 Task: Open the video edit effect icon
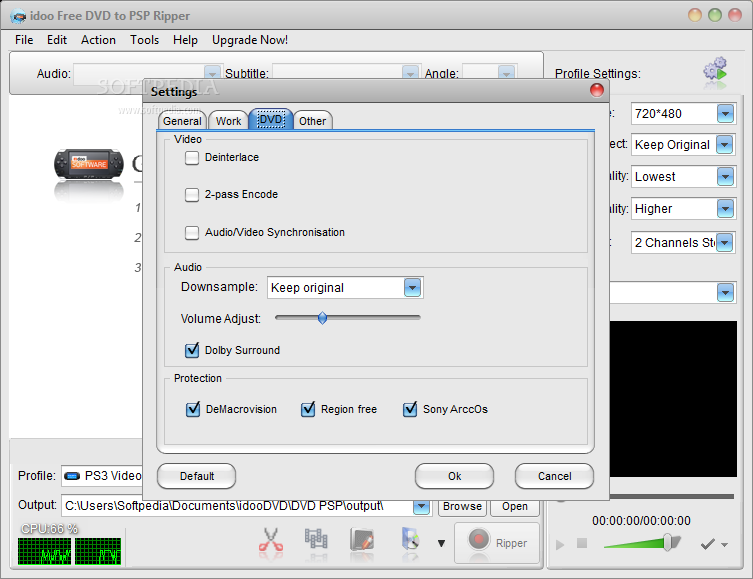coord(362,540)
